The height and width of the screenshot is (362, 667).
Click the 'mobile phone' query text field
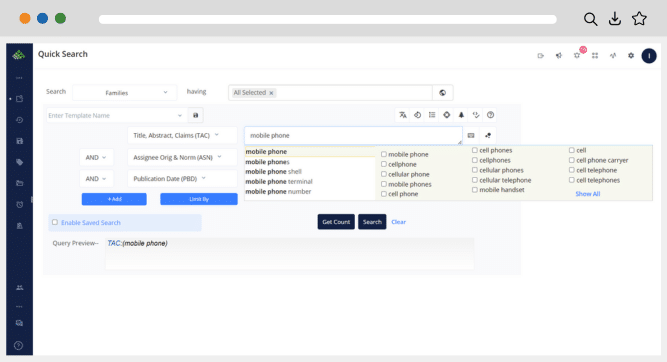point(353,136)
